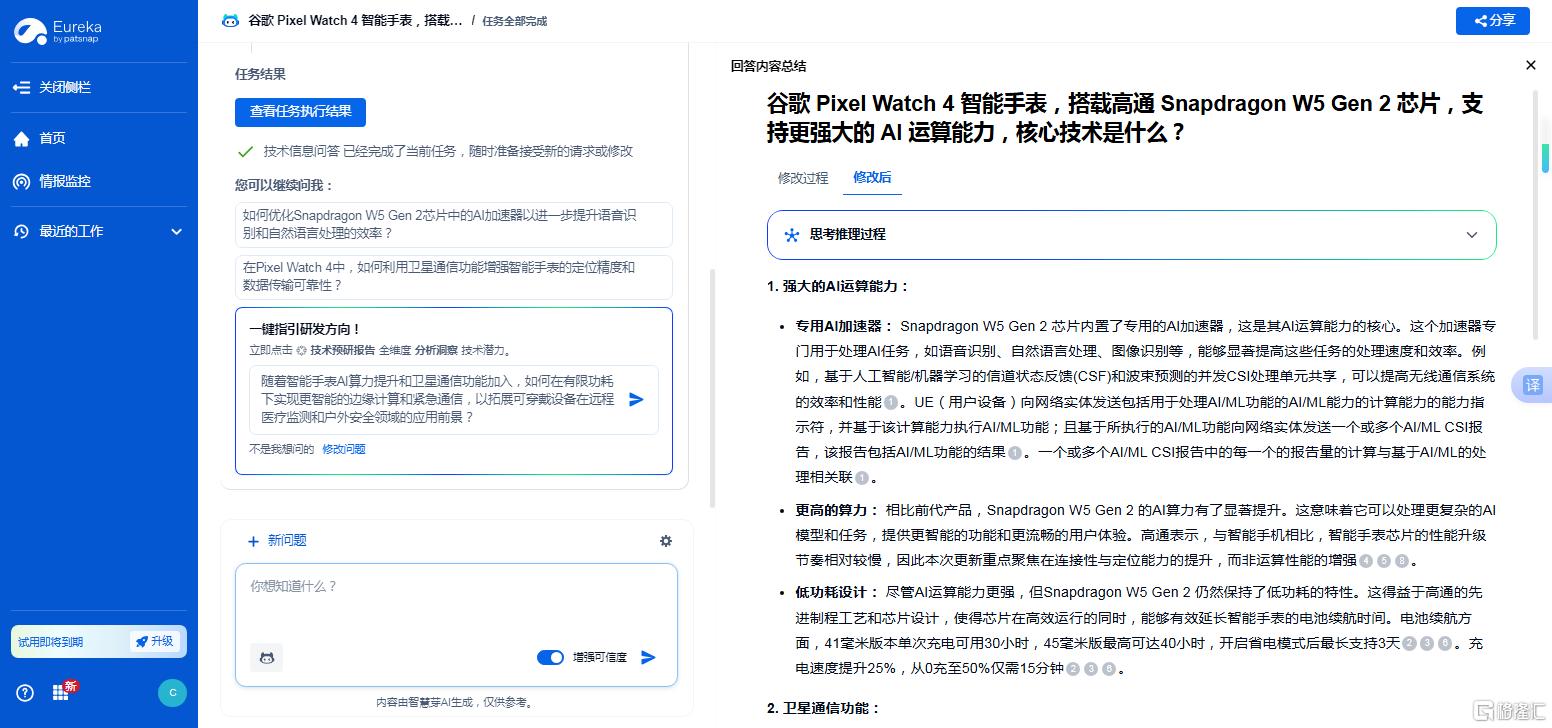Open chat settings gear icon

pyautogui.click(x=666, y=541)
